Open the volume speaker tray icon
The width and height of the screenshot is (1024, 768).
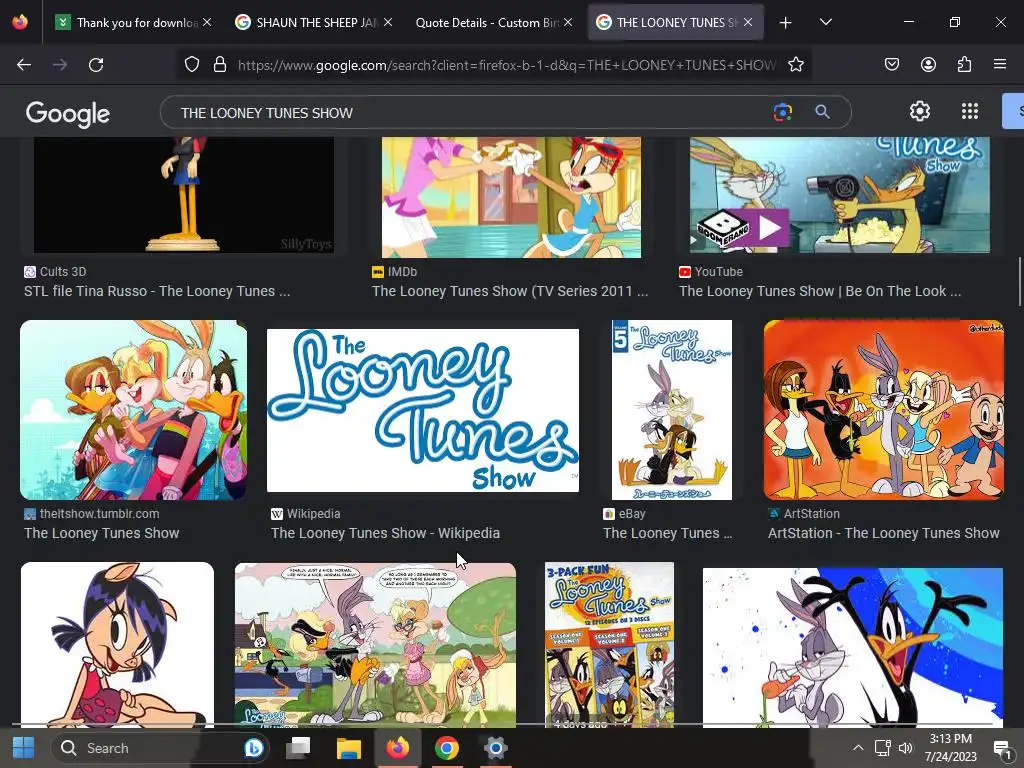click(x=905, y=748)
